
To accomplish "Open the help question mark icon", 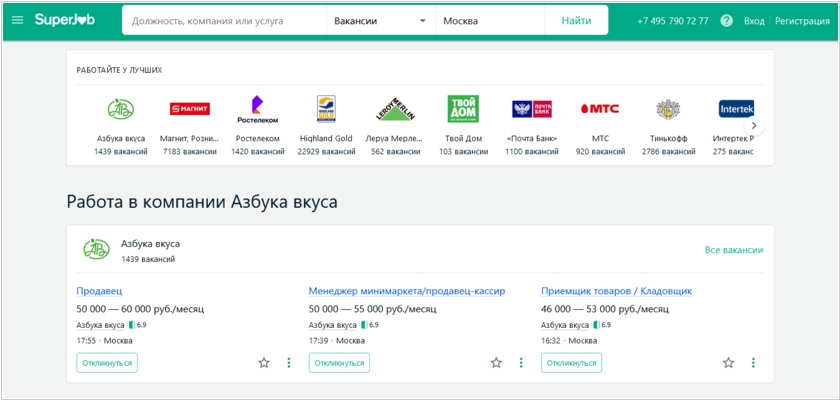I will [x=726, y=21].
